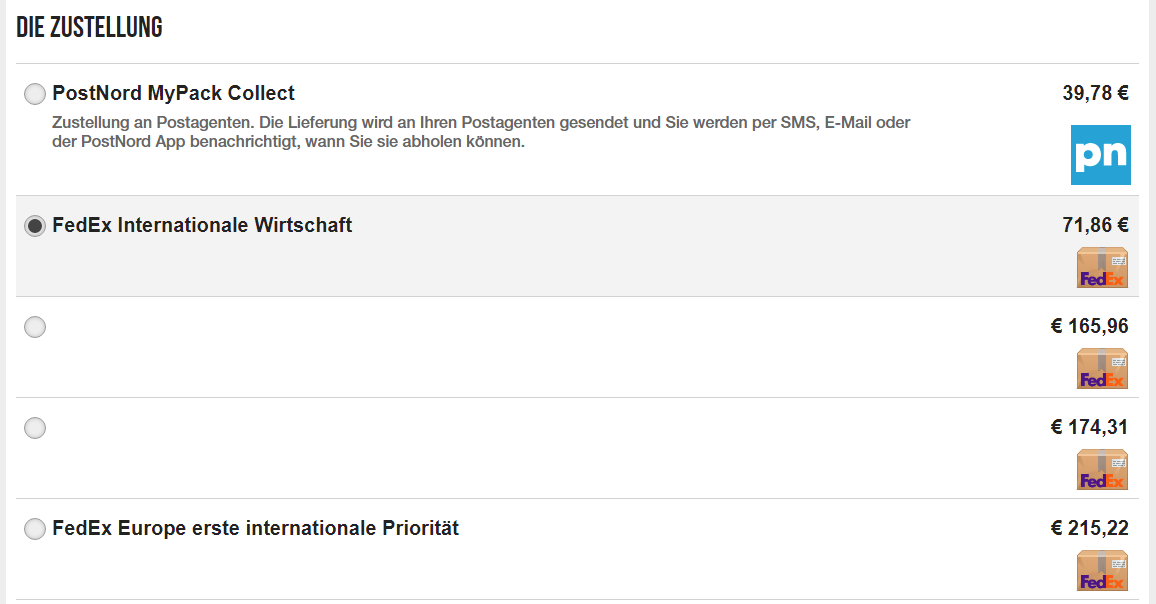Click FedEx Europe erste internationale Priorität label
1156x604 pixels.
coord(255,528)
